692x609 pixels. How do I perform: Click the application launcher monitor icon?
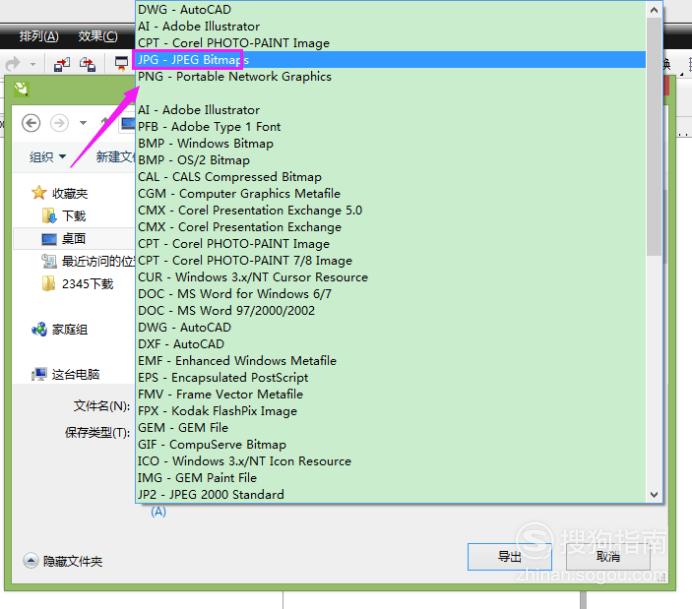pos(121,64)
